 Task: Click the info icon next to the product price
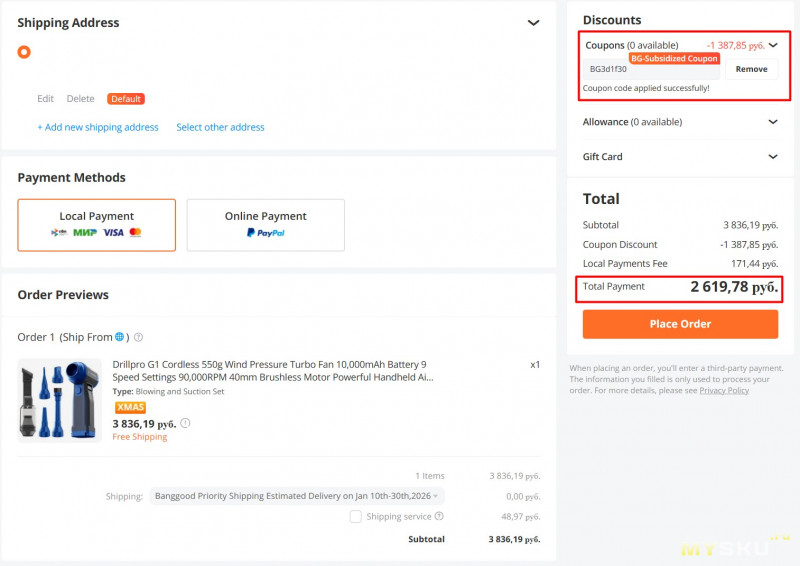click(x=185, y=423)
